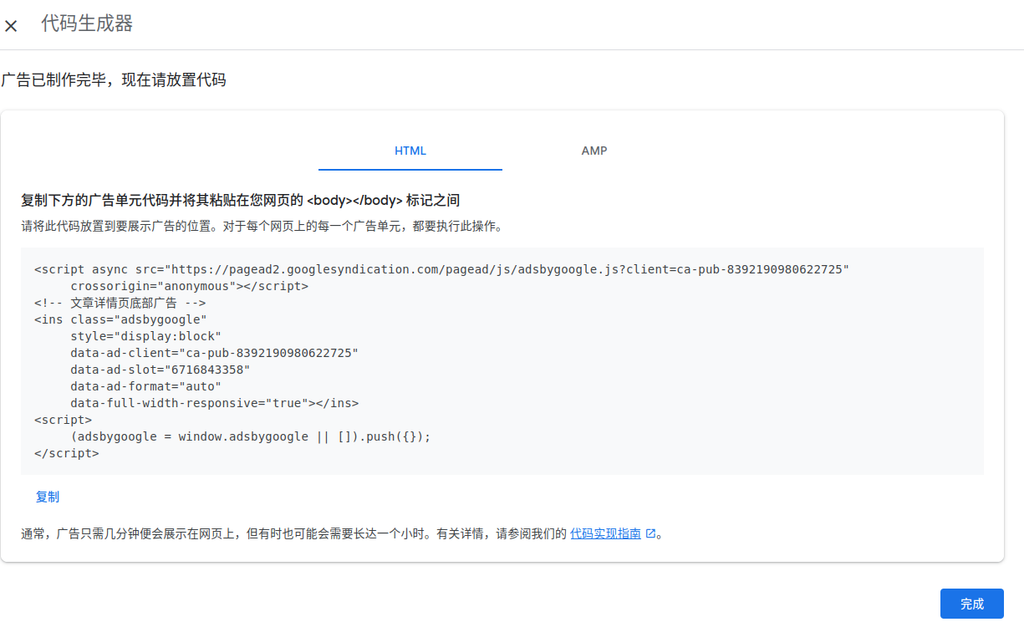Click the closing </script> tag line
The width and height of the screenshot is (1024, 643).
click(x=67, y=453)
